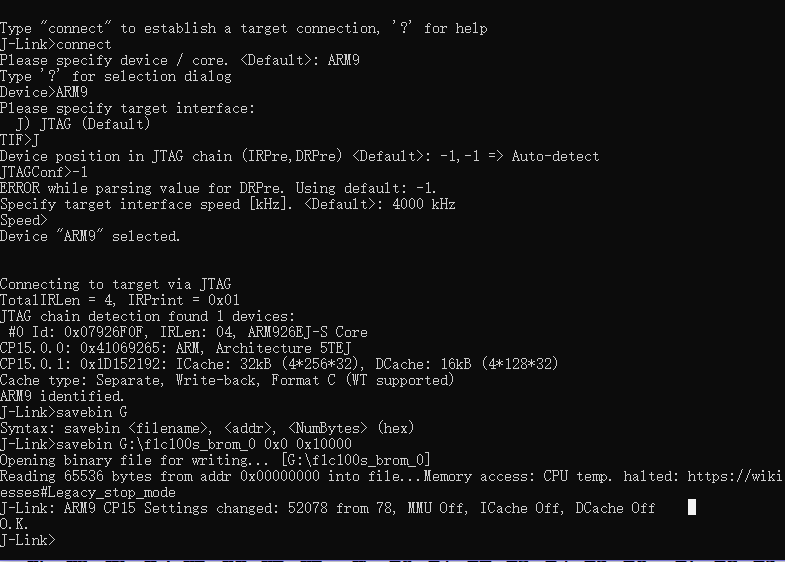785x562 pixels.
Task: Select the "Opening binary file for writing" line
Action: (215, 460)
